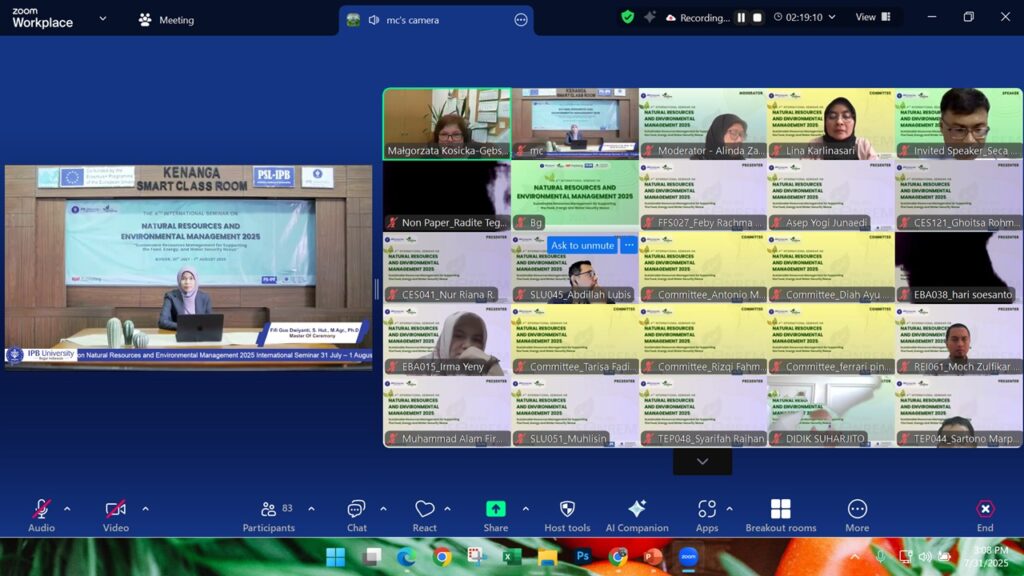Stop the recording
This screenshot has height=576, width=1024.
[757, 18]
